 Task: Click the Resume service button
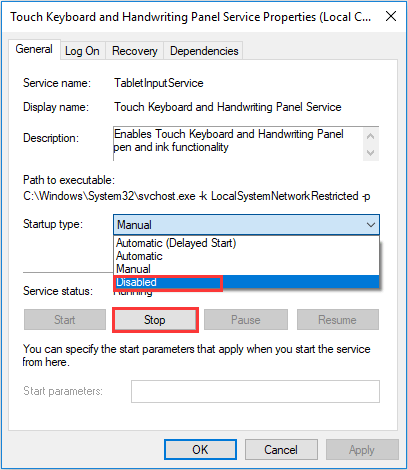click(338, 320)
